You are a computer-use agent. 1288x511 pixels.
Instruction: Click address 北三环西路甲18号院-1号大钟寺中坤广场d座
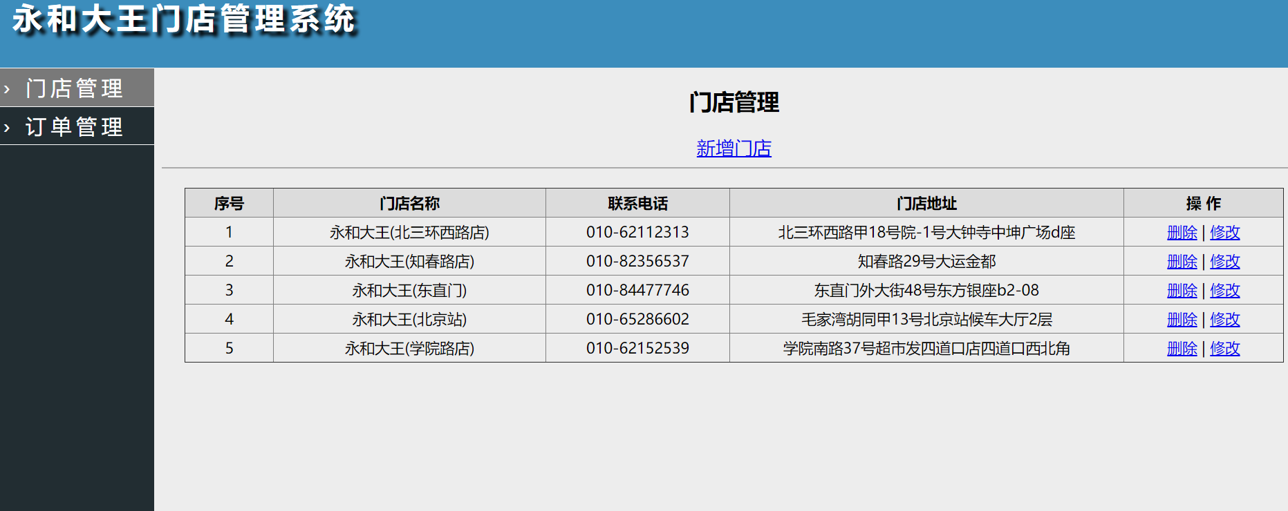tap(927, 232)
